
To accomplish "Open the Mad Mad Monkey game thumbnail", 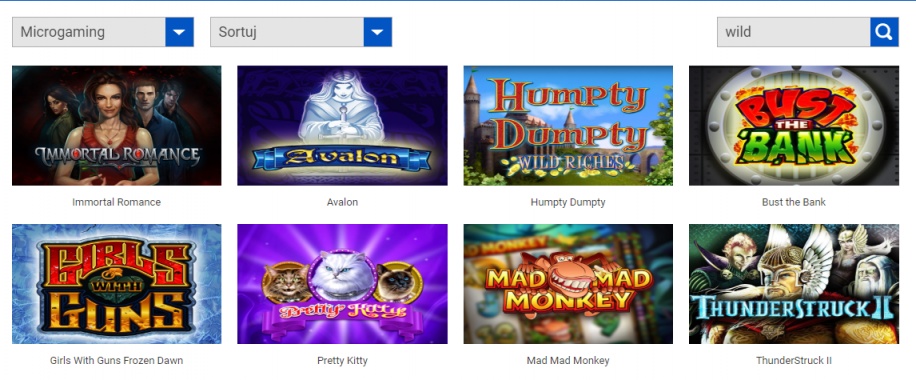I will click(568, 284).
